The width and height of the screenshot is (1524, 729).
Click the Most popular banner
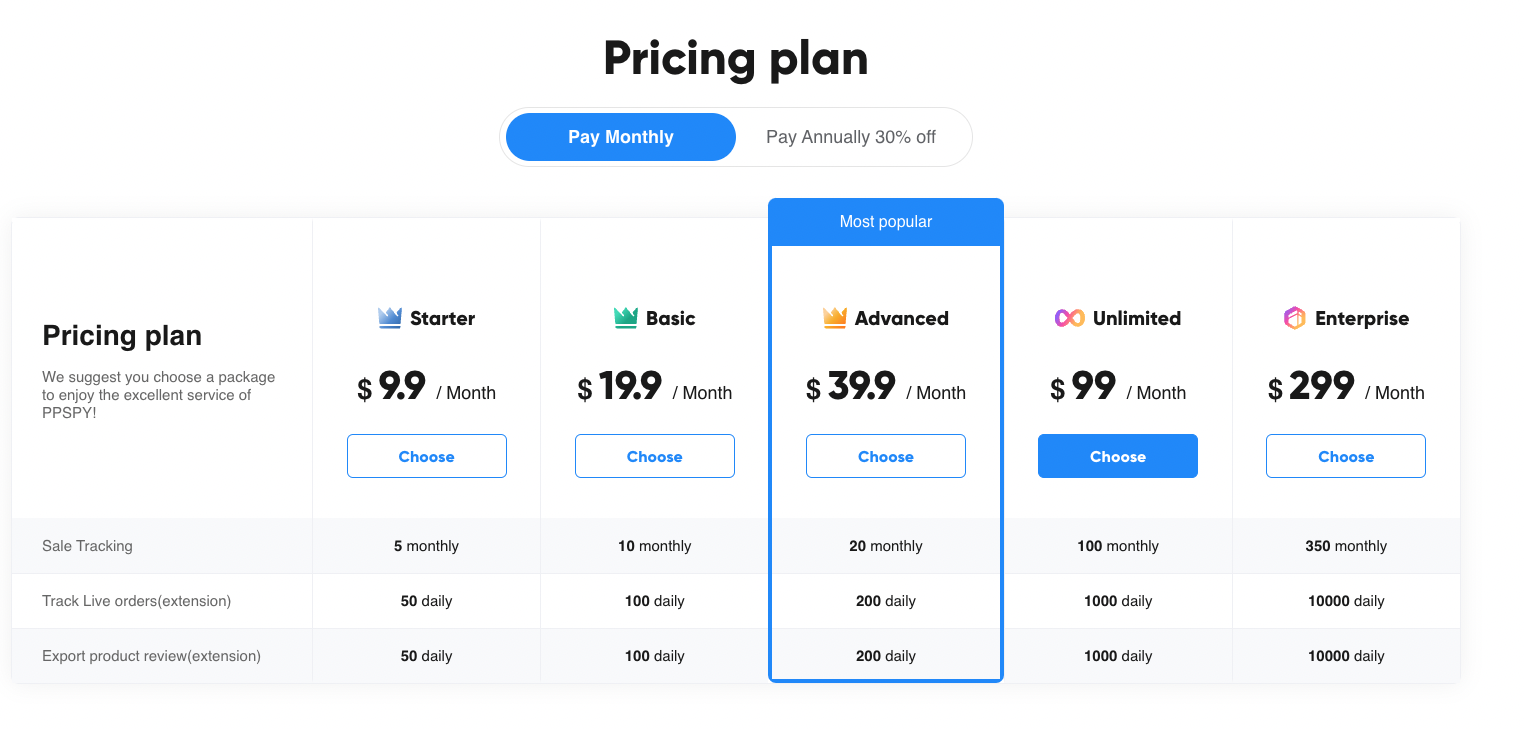(885, 222)
